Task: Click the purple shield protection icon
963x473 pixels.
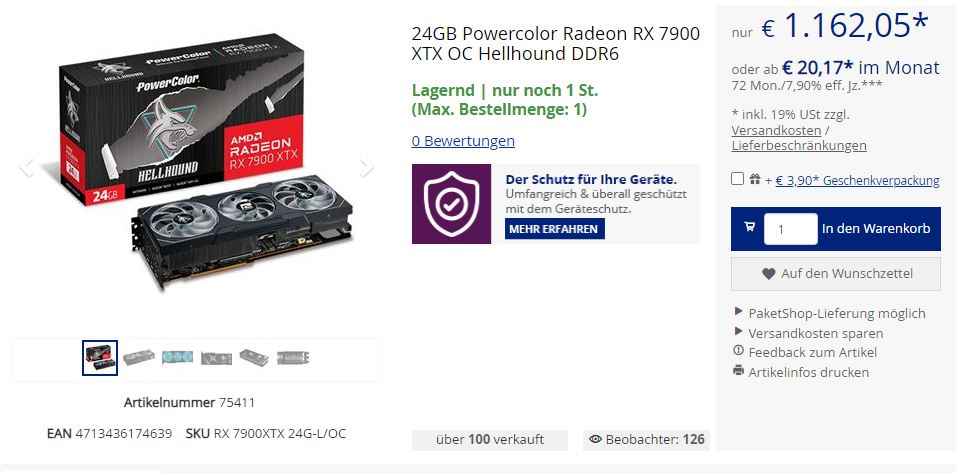Action: [451, 204]
